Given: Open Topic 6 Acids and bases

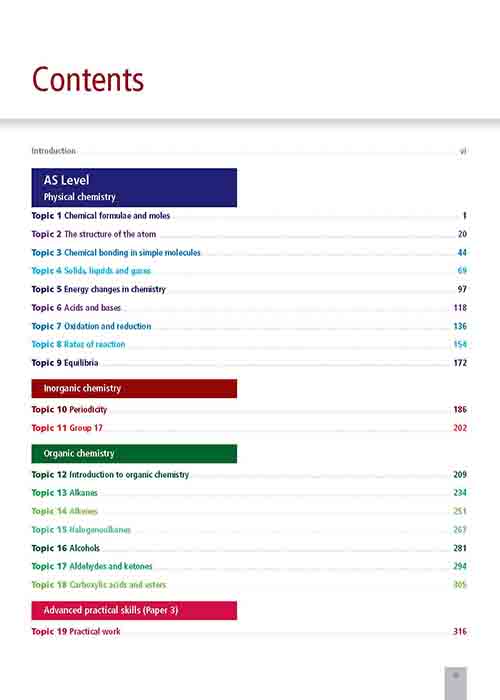Looking at the screenshot, I should [x=249, y=308].
